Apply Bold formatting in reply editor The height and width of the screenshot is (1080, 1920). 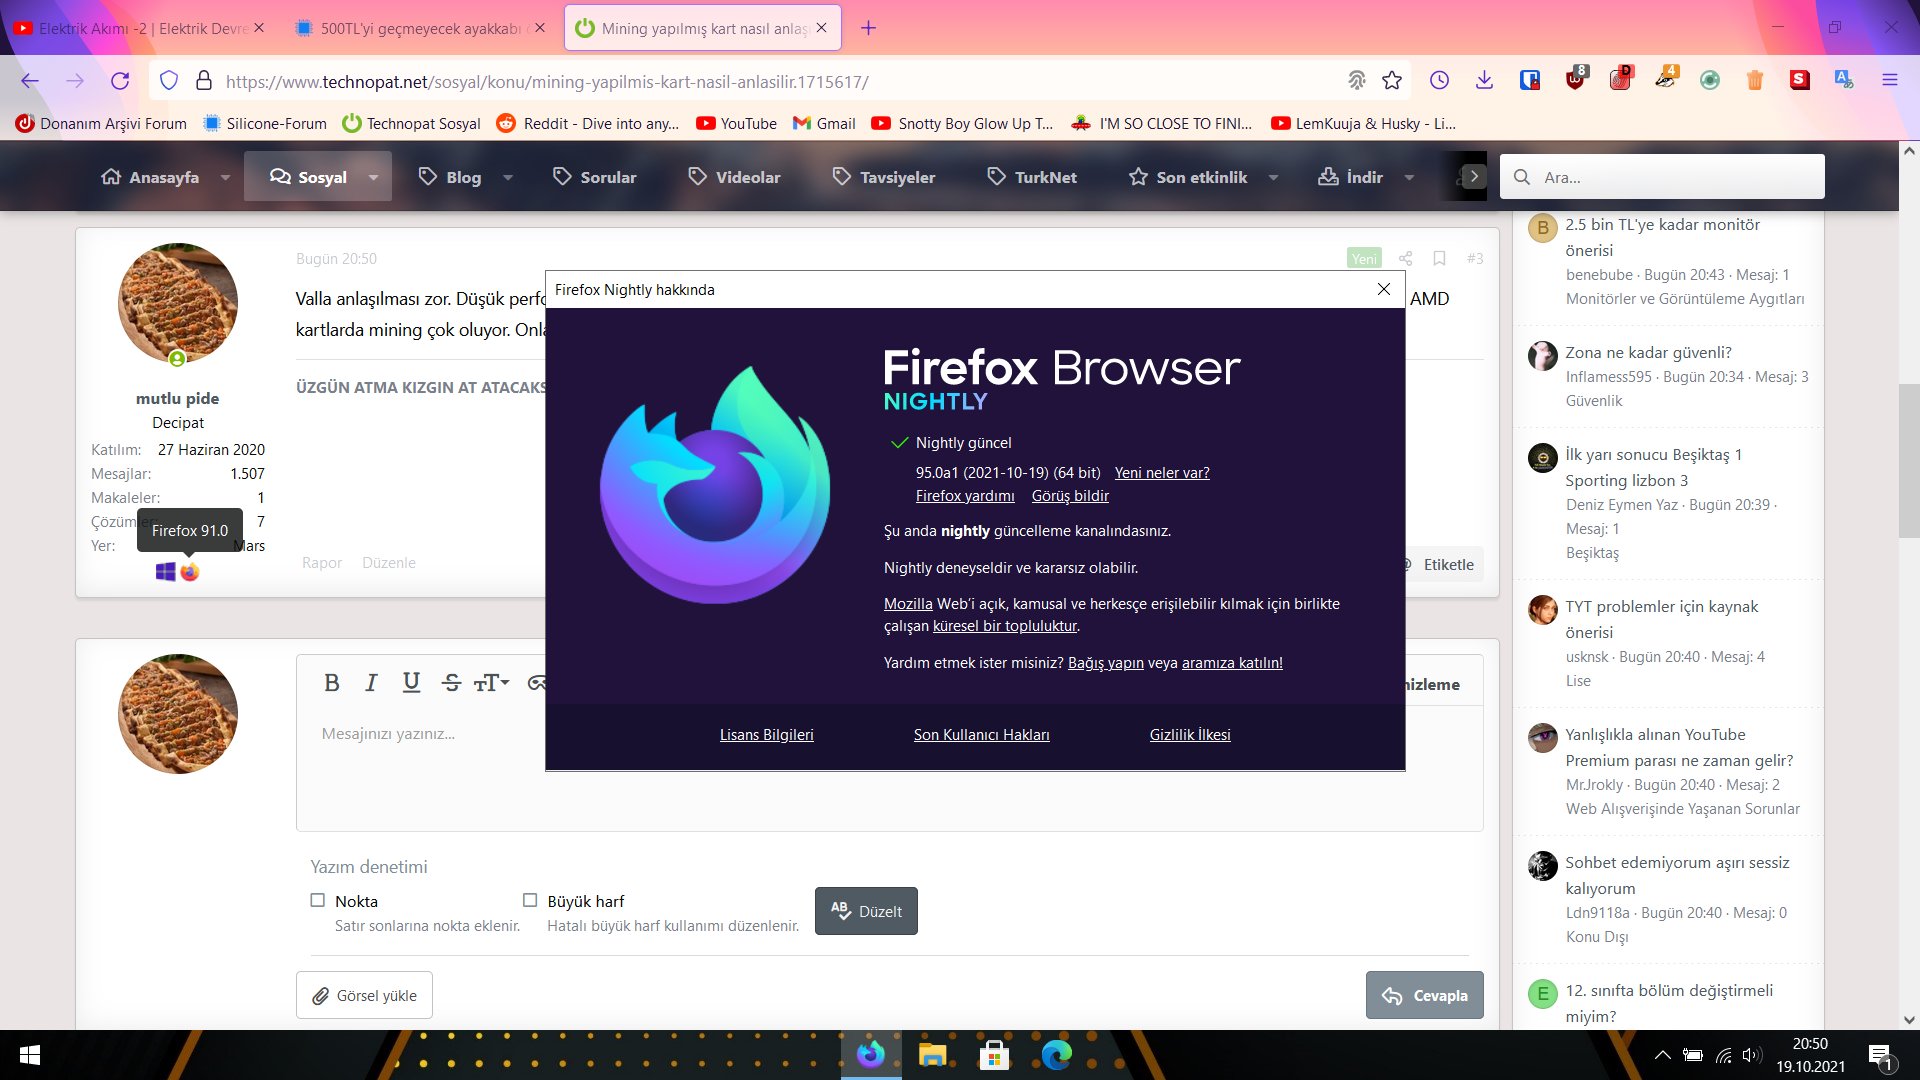[332, 683]
